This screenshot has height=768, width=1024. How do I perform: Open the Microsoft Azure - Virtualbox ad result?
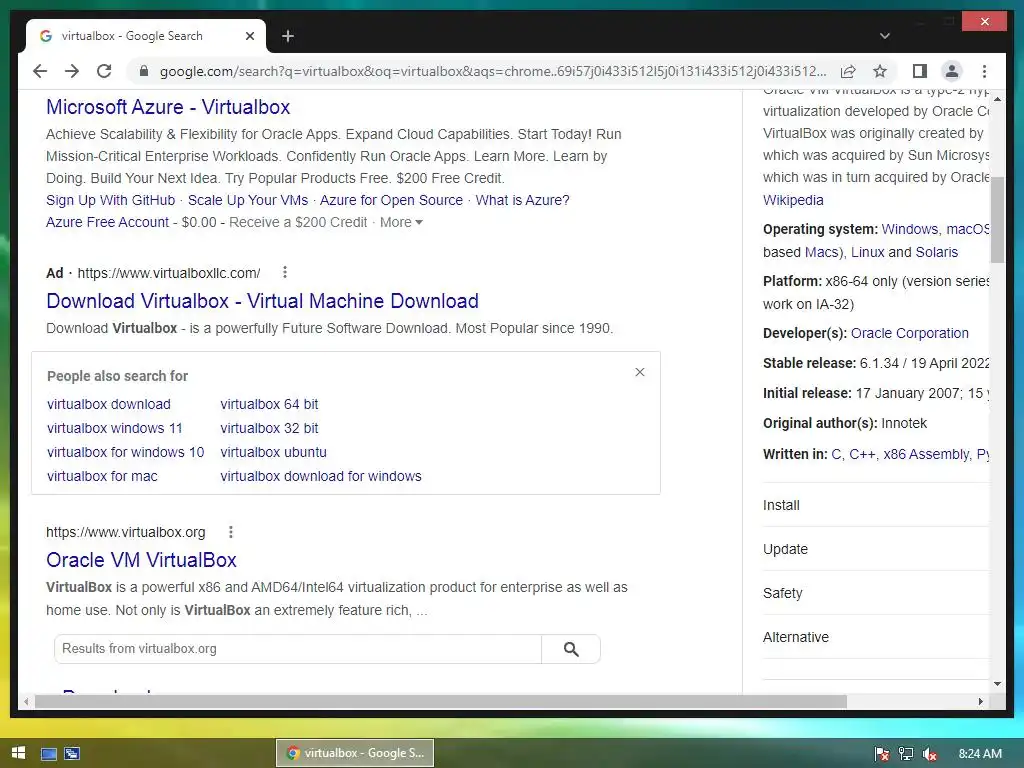point(168,106)
